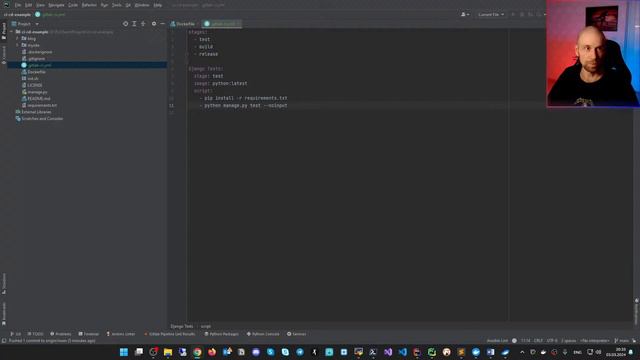This screenshot has height=360, width=640.
Task: Open the Terminal tool window
Action: 89,334
